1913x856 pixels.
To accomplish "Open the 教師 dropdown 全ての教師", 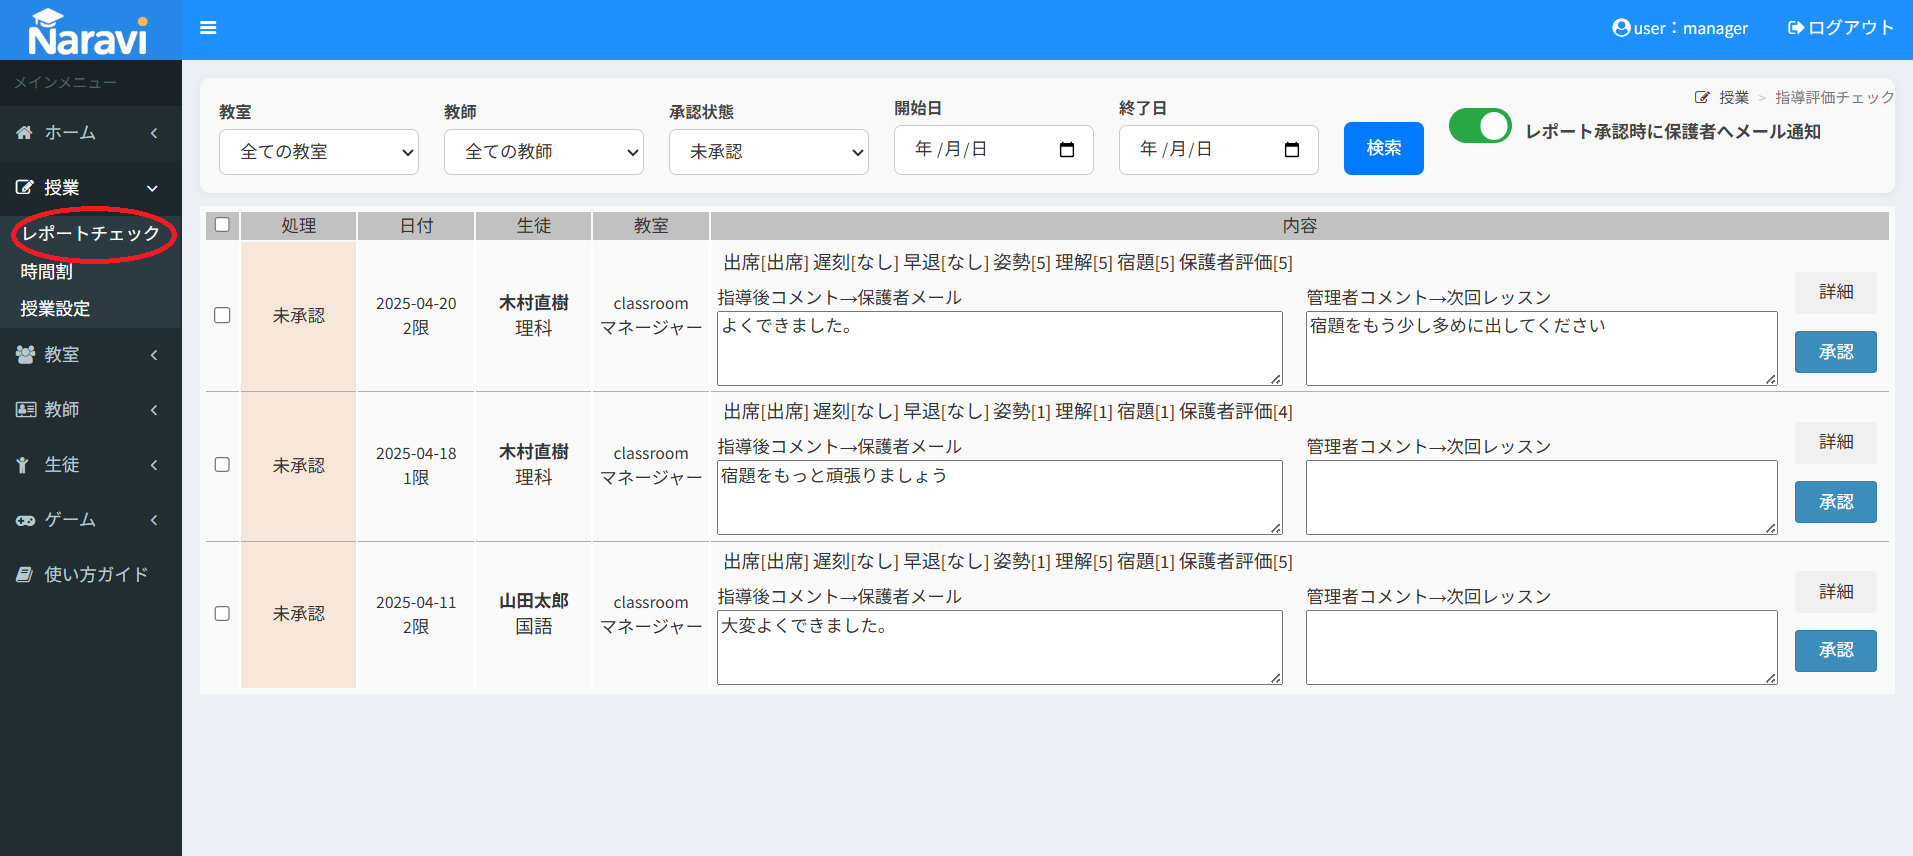I will pyautogui.click(x=544, y=152).
